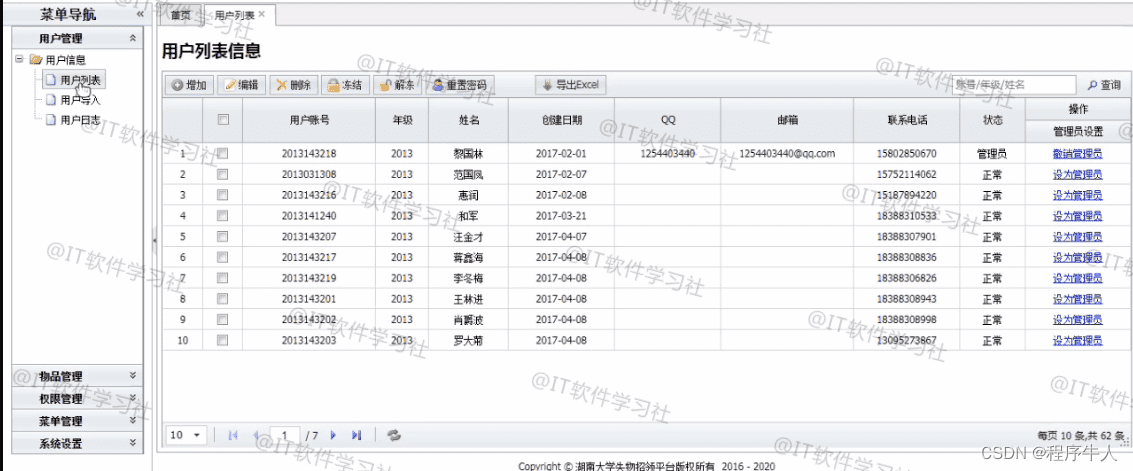Click 撤销管理员 link for 黎国林
Viewport: 1133px width, 471px height.
pyautogui.click(x=1077, y=153)
